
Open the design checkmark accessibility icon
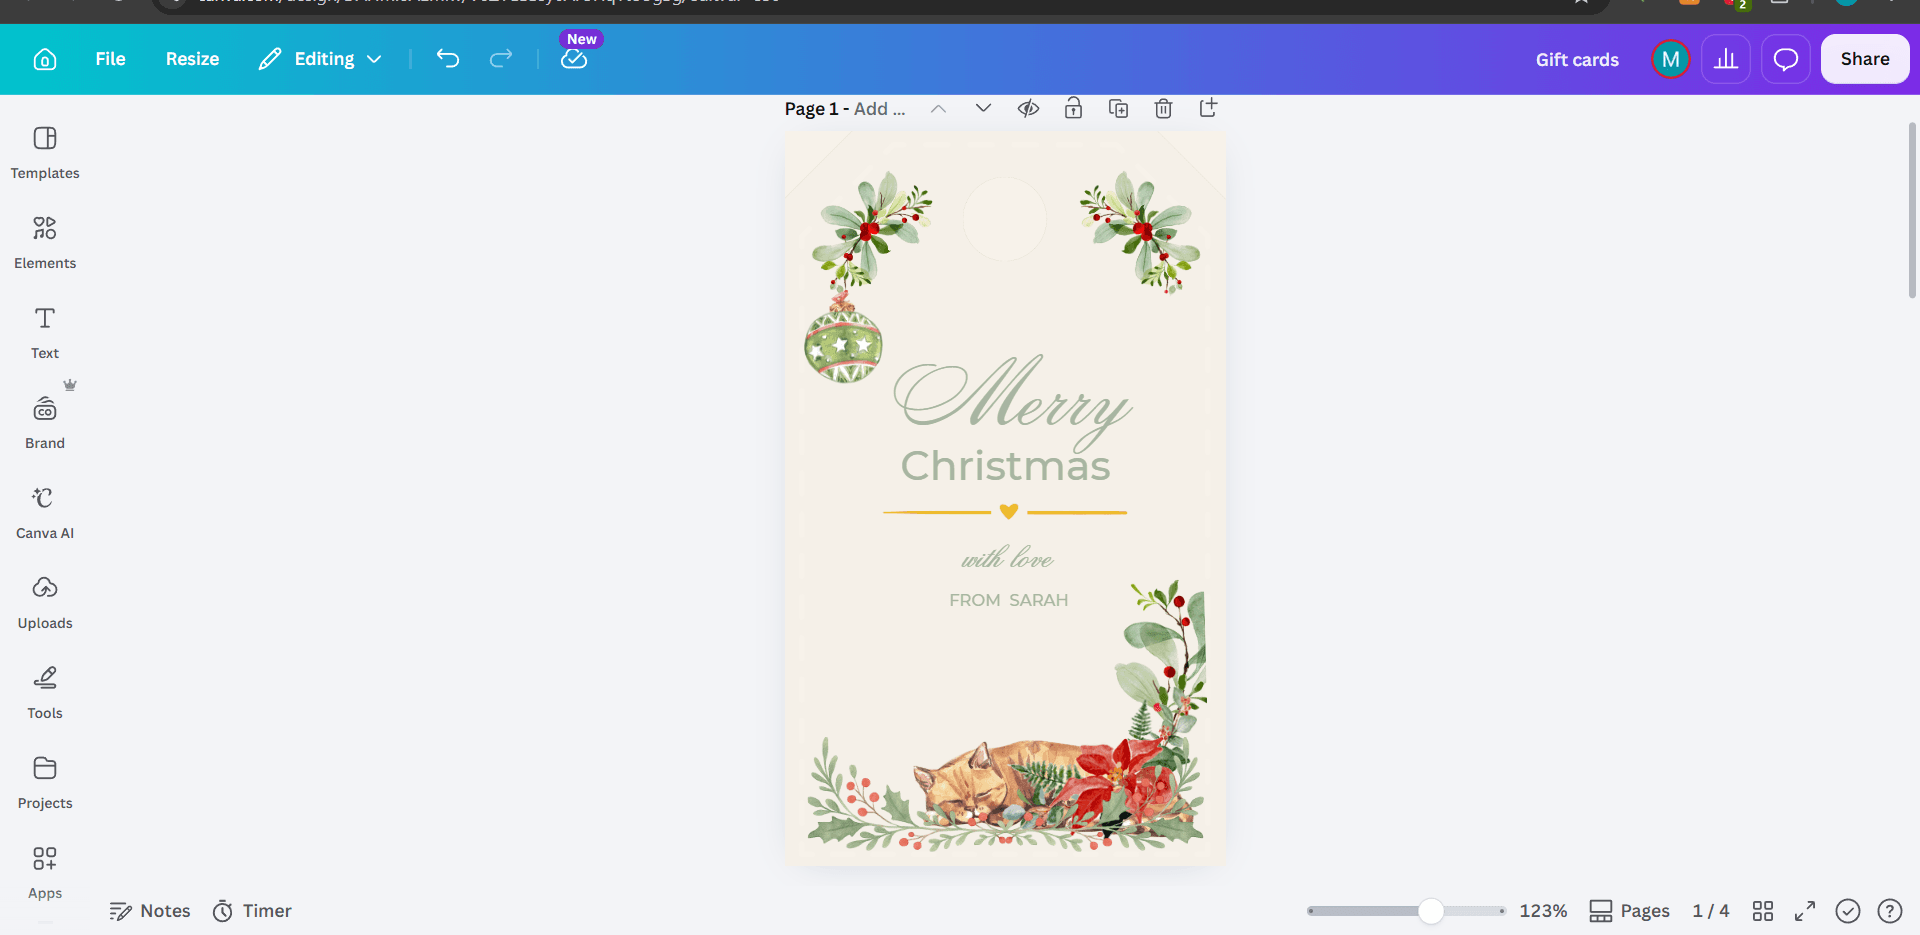click(1848, 911)
